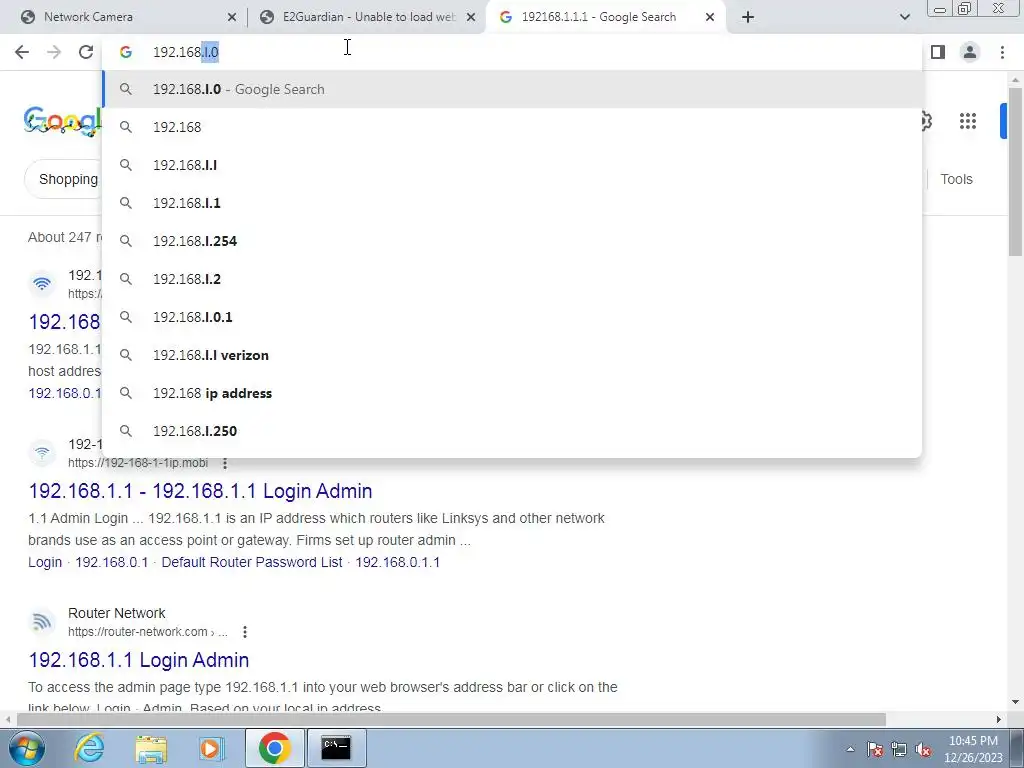Pick the 192.168.l.250 suggestion
Viewport: 1024px width, 768px height.
[512, 431]
